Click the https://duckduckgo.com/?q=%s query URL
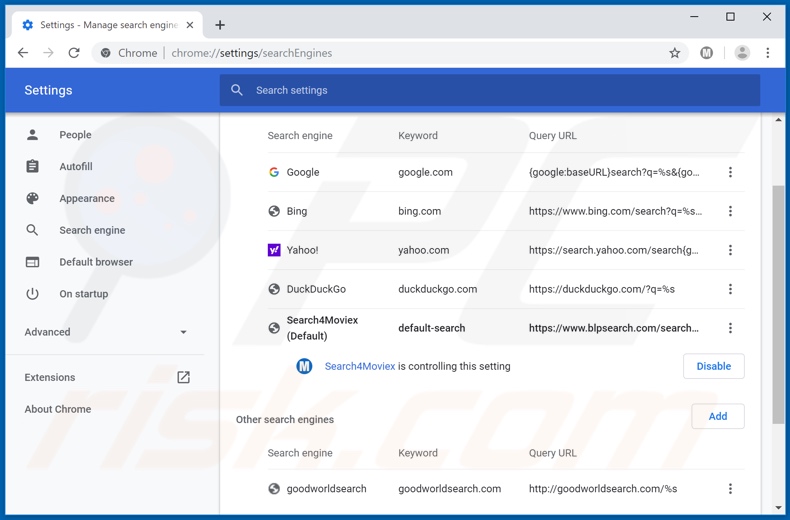This screenshot has width=790, height=520. pos(602,289)
